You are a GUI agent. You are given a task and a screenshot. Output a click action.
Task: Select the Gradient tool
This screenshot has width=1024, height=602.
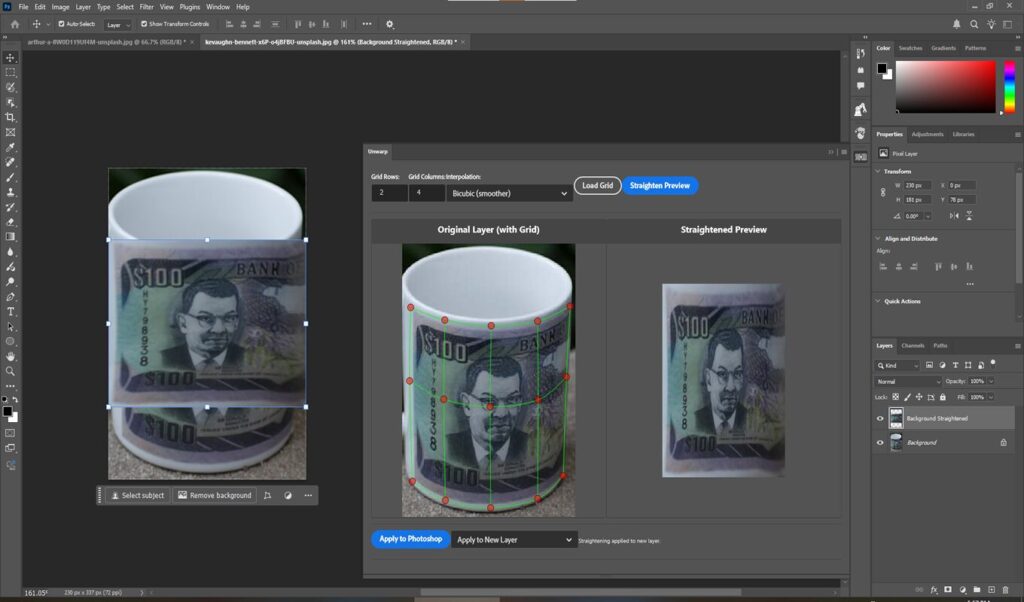click(10, 236)
